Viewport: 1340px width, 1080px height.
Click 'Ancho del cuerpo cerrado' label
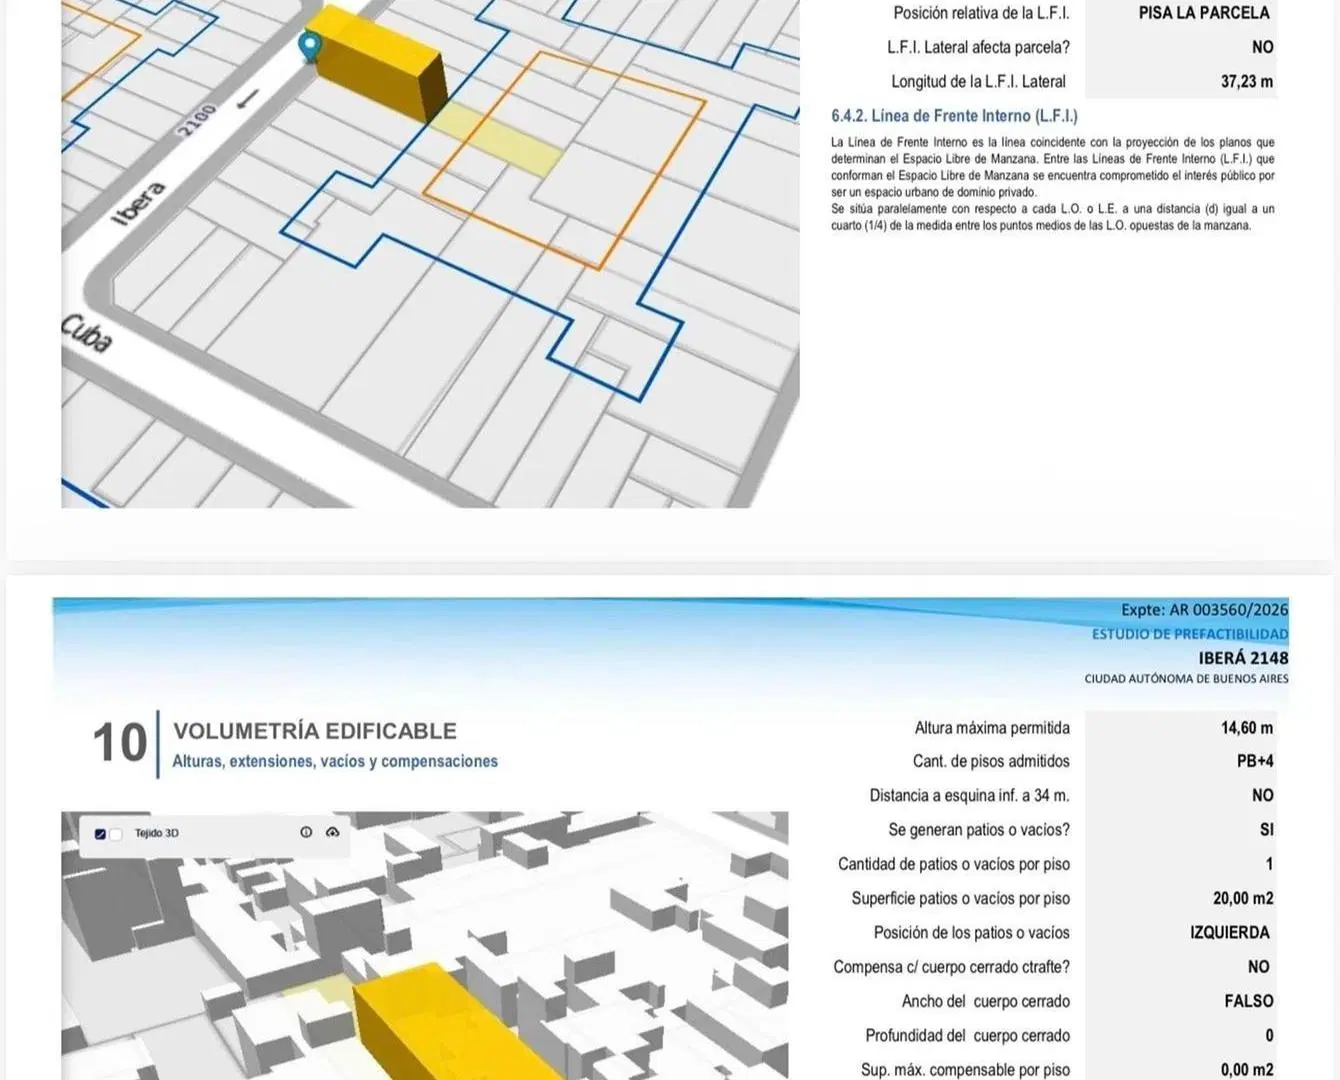986,1001
